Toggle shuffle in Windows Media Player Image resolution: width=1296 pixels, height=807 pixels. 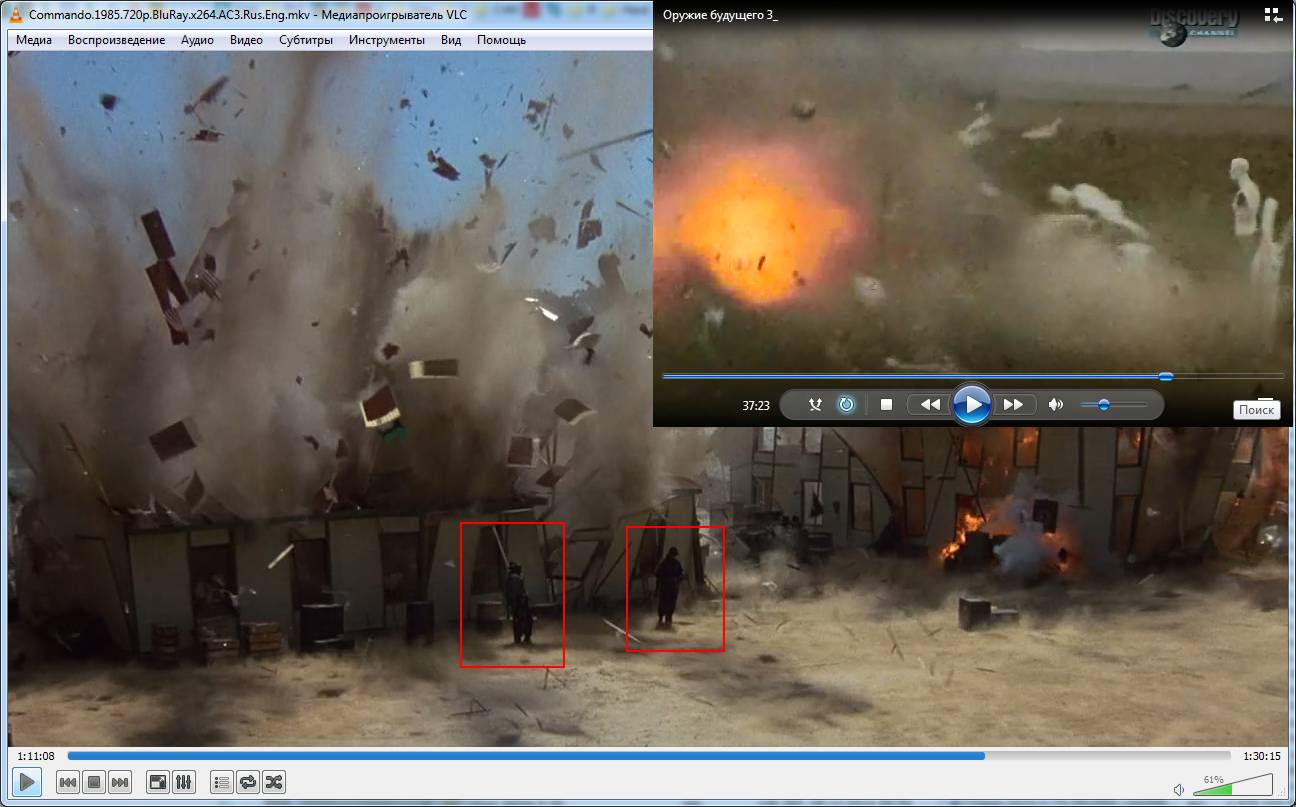pyautogui.click(x=815, y=405)
